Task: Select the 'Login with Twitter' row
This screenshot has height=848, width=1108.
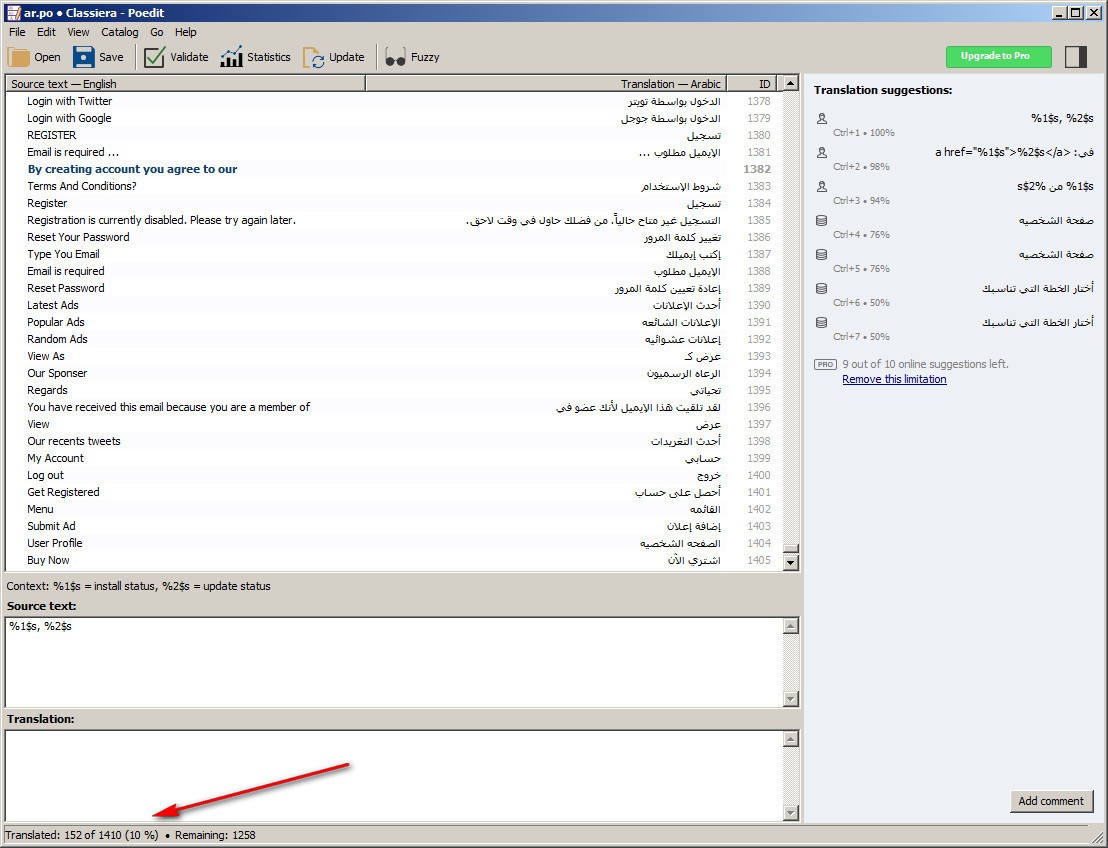Action: click(393, 101)
